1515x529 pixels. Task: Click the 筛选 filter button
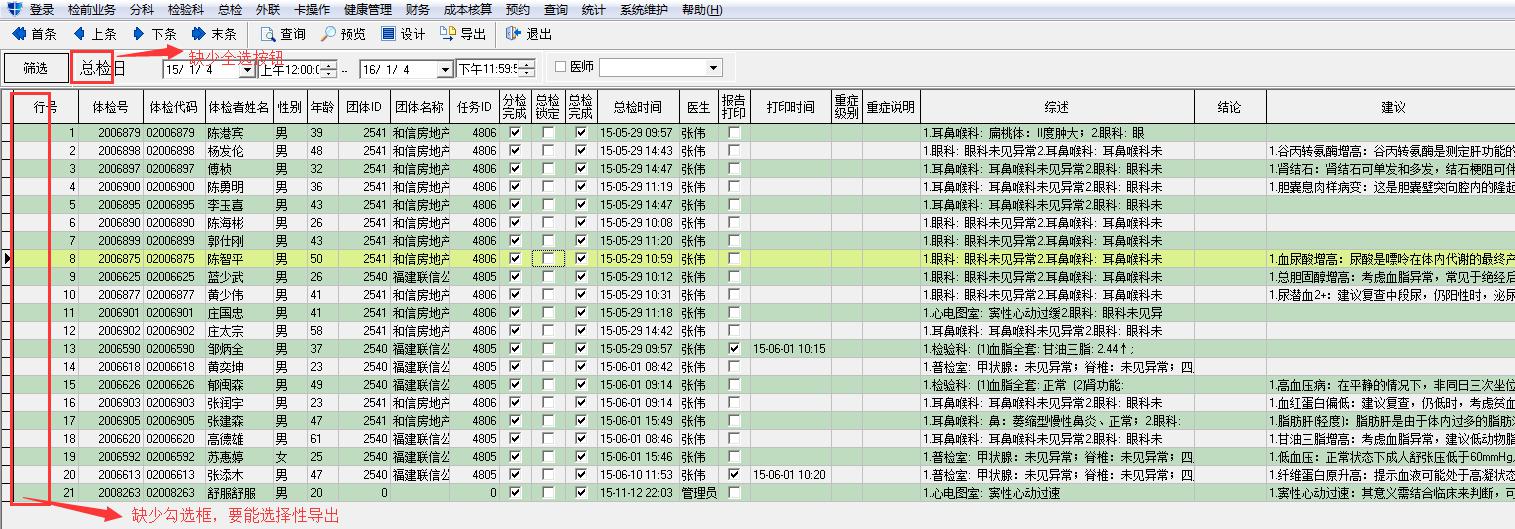click(x=35, y=68)
